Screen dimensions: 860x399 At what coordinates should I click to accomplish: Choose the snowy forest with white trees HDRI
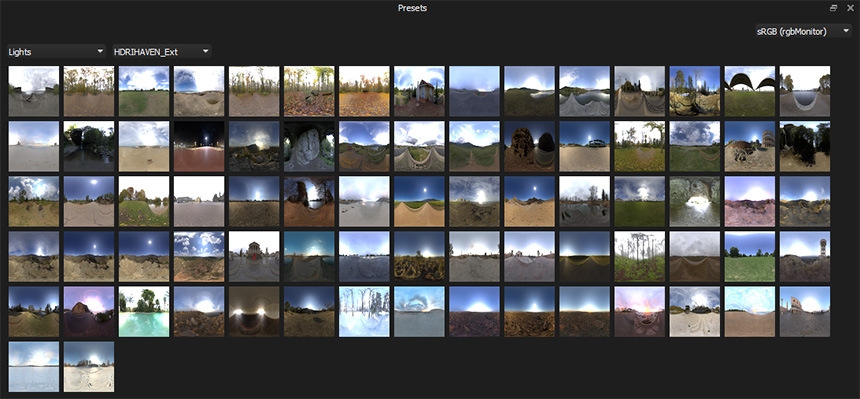coord(364,312)
